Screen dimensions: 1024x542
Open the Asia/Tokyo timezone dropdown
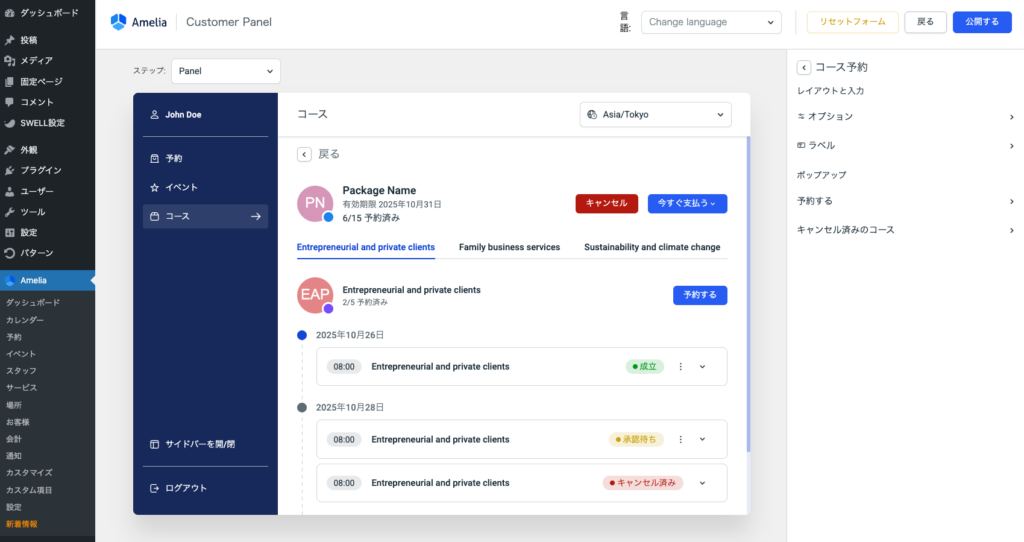click(x=655, y=115)
